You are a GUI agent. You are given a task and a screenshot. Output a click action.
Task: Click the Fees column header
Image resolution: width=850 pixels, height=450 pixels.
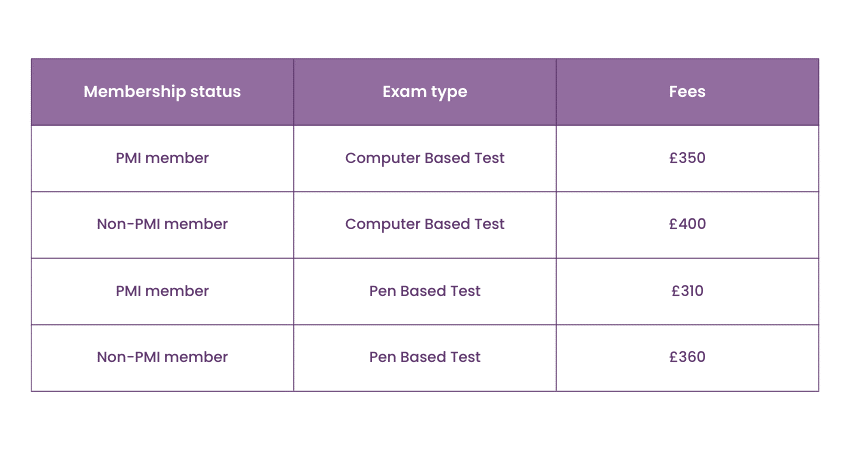coord(687,92)
